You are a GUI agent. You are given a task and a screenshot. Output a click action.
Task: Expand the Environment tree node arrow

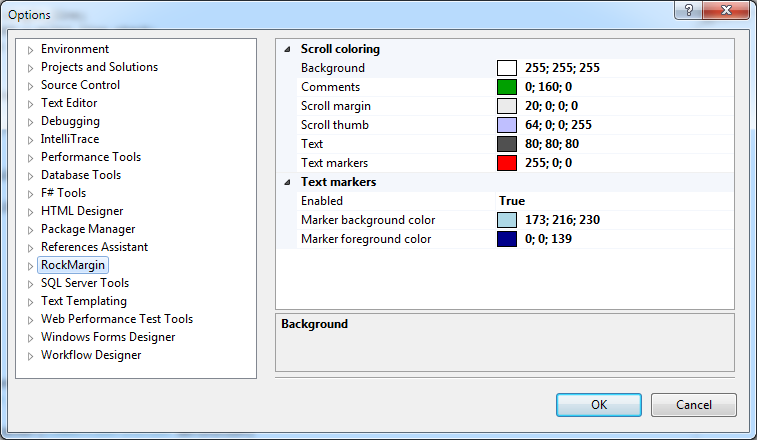point(30,50)
